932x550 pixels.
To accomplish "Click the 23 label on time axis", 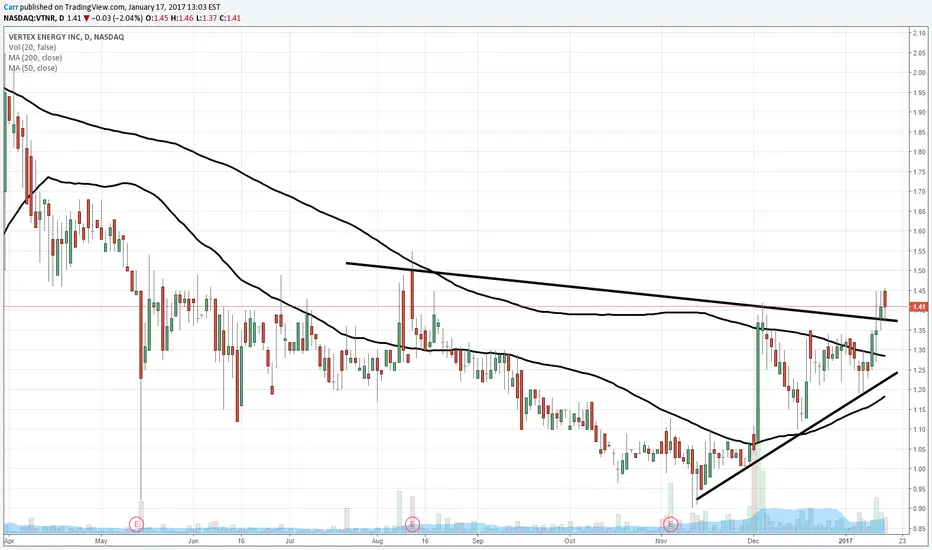I will pos(902,541).
